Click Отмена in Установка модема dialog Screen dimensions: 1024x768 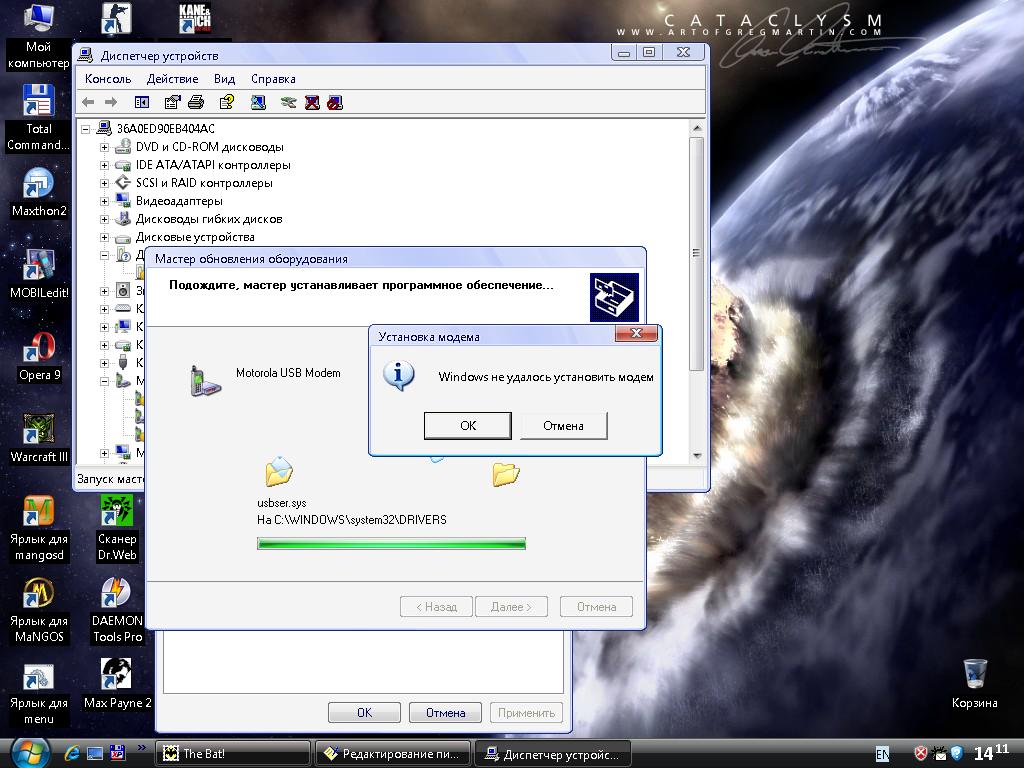pyautogui.click(x=564, y=426)
